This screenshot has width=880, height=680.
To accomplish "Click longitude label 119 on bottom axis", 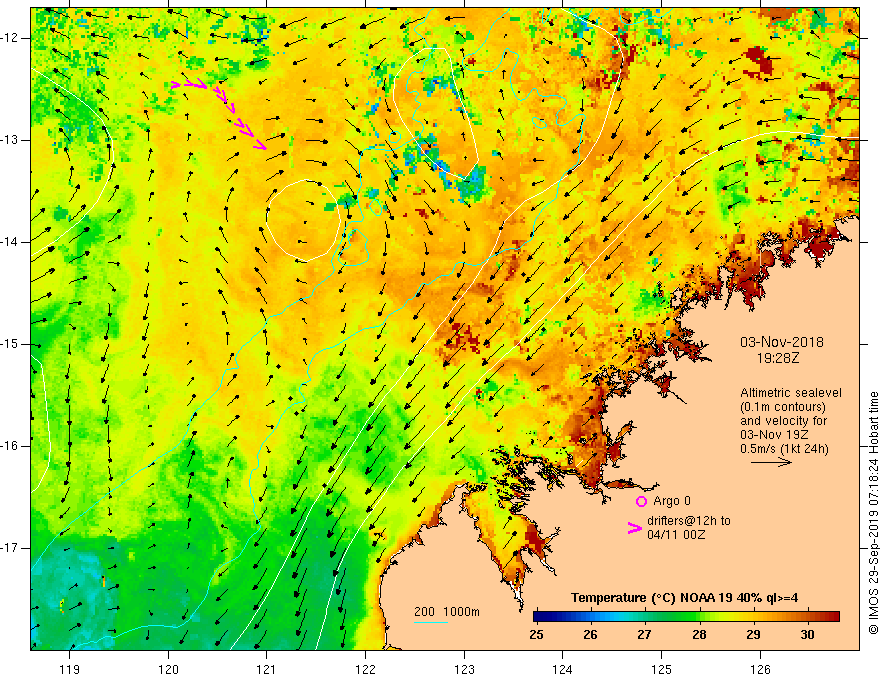I will pyautogui.click(x=70, y=669).
